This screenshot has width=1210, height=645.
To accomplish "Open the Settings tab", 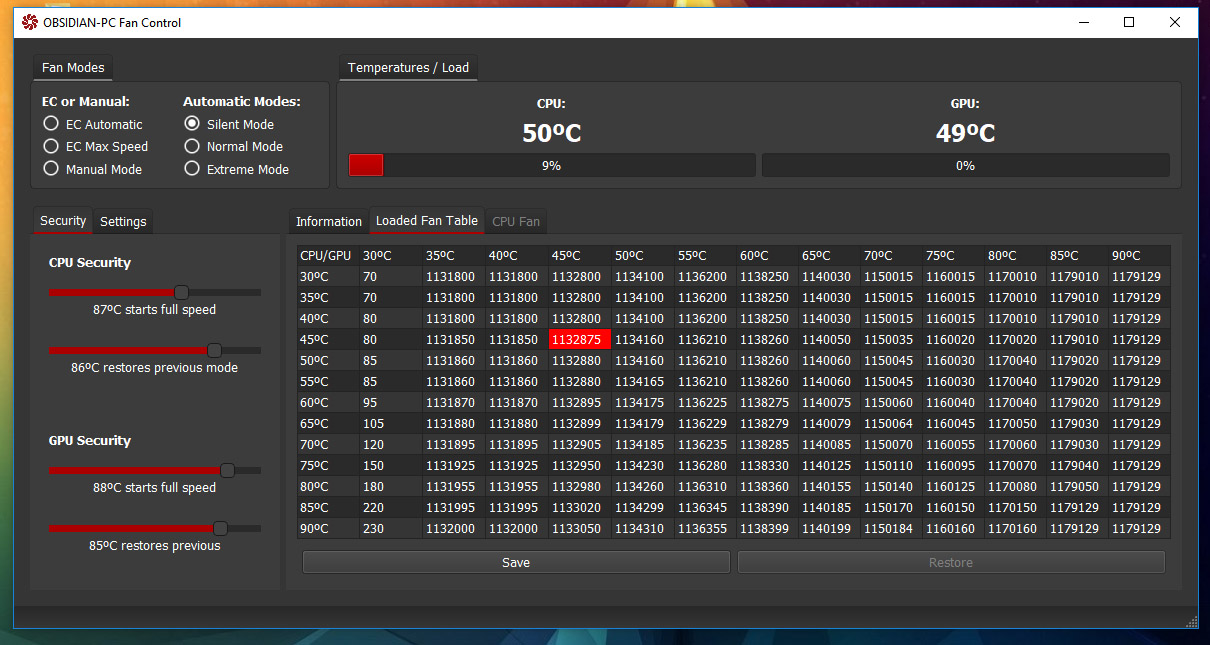I will pos(123,222).
